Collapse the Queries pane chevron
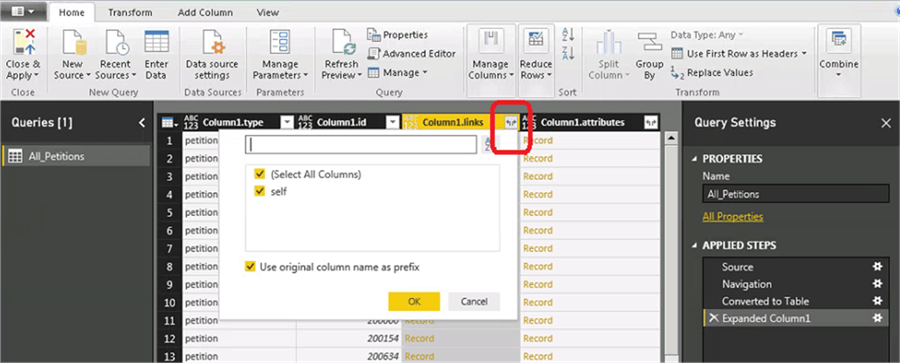 [142, 122]
